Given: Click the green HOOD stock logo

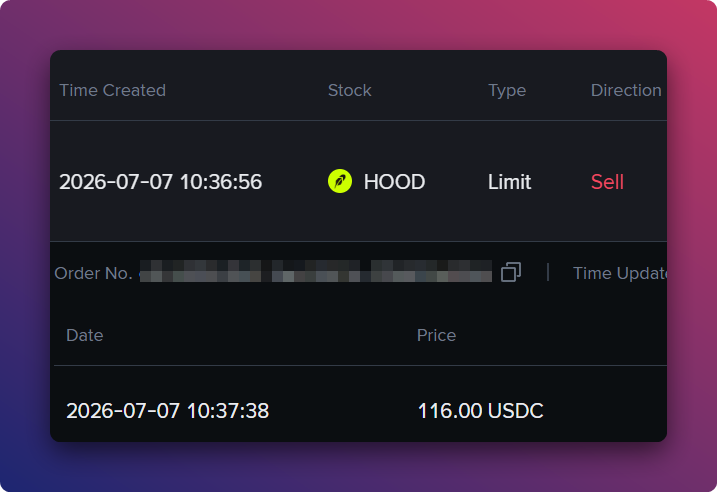Looking at the screenshot, I should pos(340,181).
